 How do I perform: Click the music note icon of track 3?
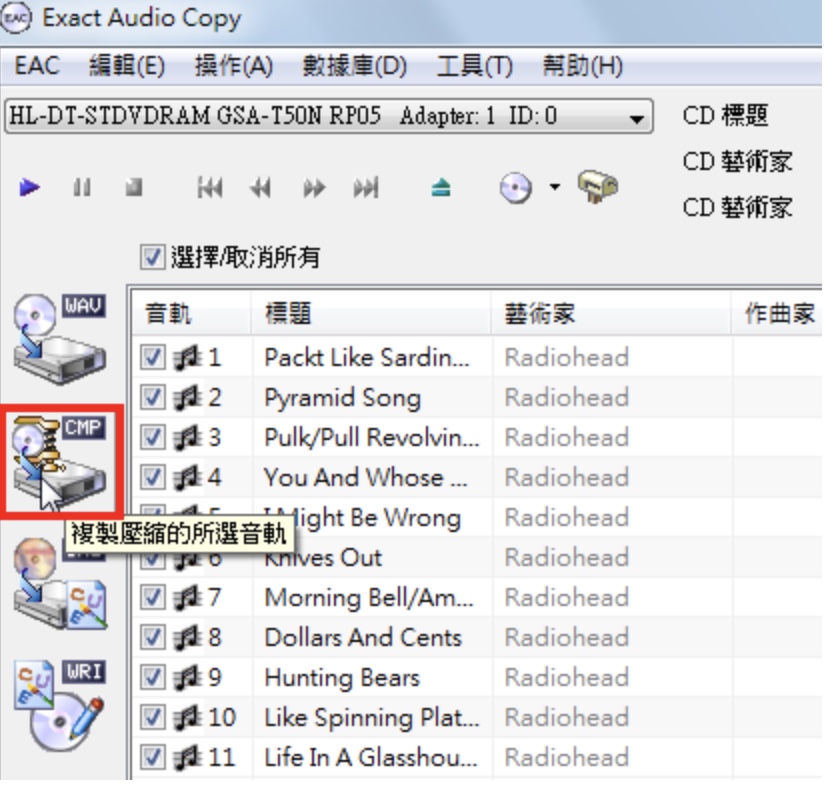188,438
